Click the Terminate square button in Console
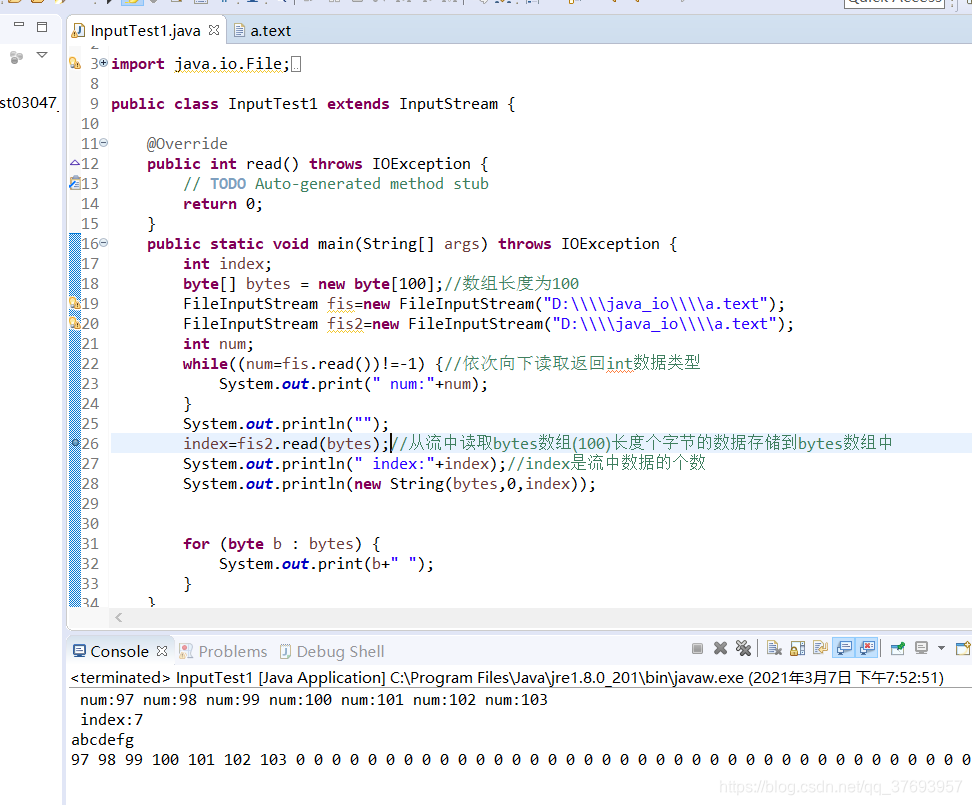The image size is (972, 805). pos(697,649)
